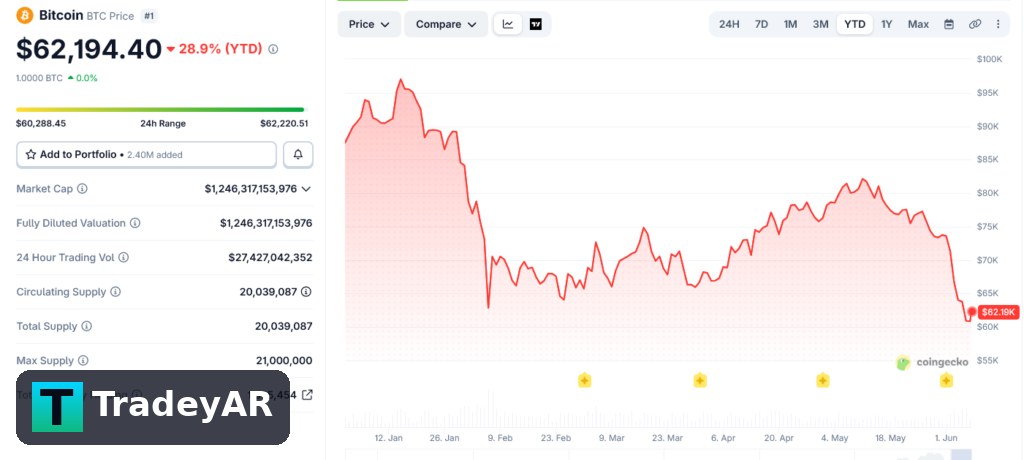Open the Price dropdown
Screen dimensions: 1024x460
coord(369,24)
